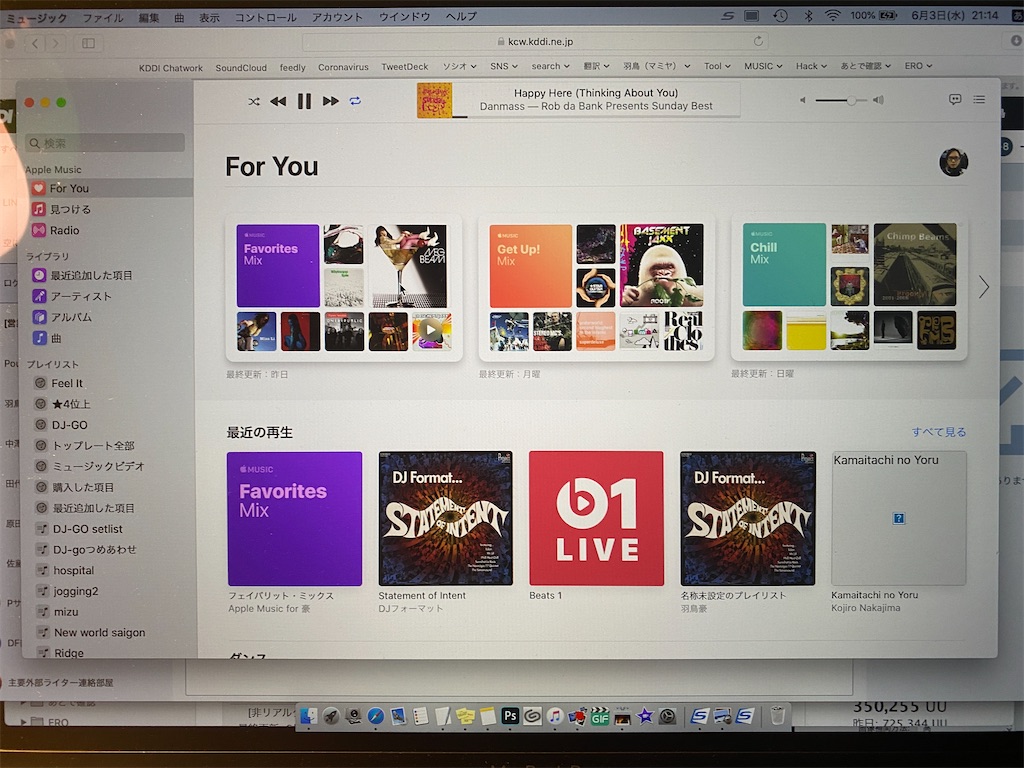The width and height of the screenshot is (1024, 768).
Task: Click the now playing album artwork
Action: 434,100
